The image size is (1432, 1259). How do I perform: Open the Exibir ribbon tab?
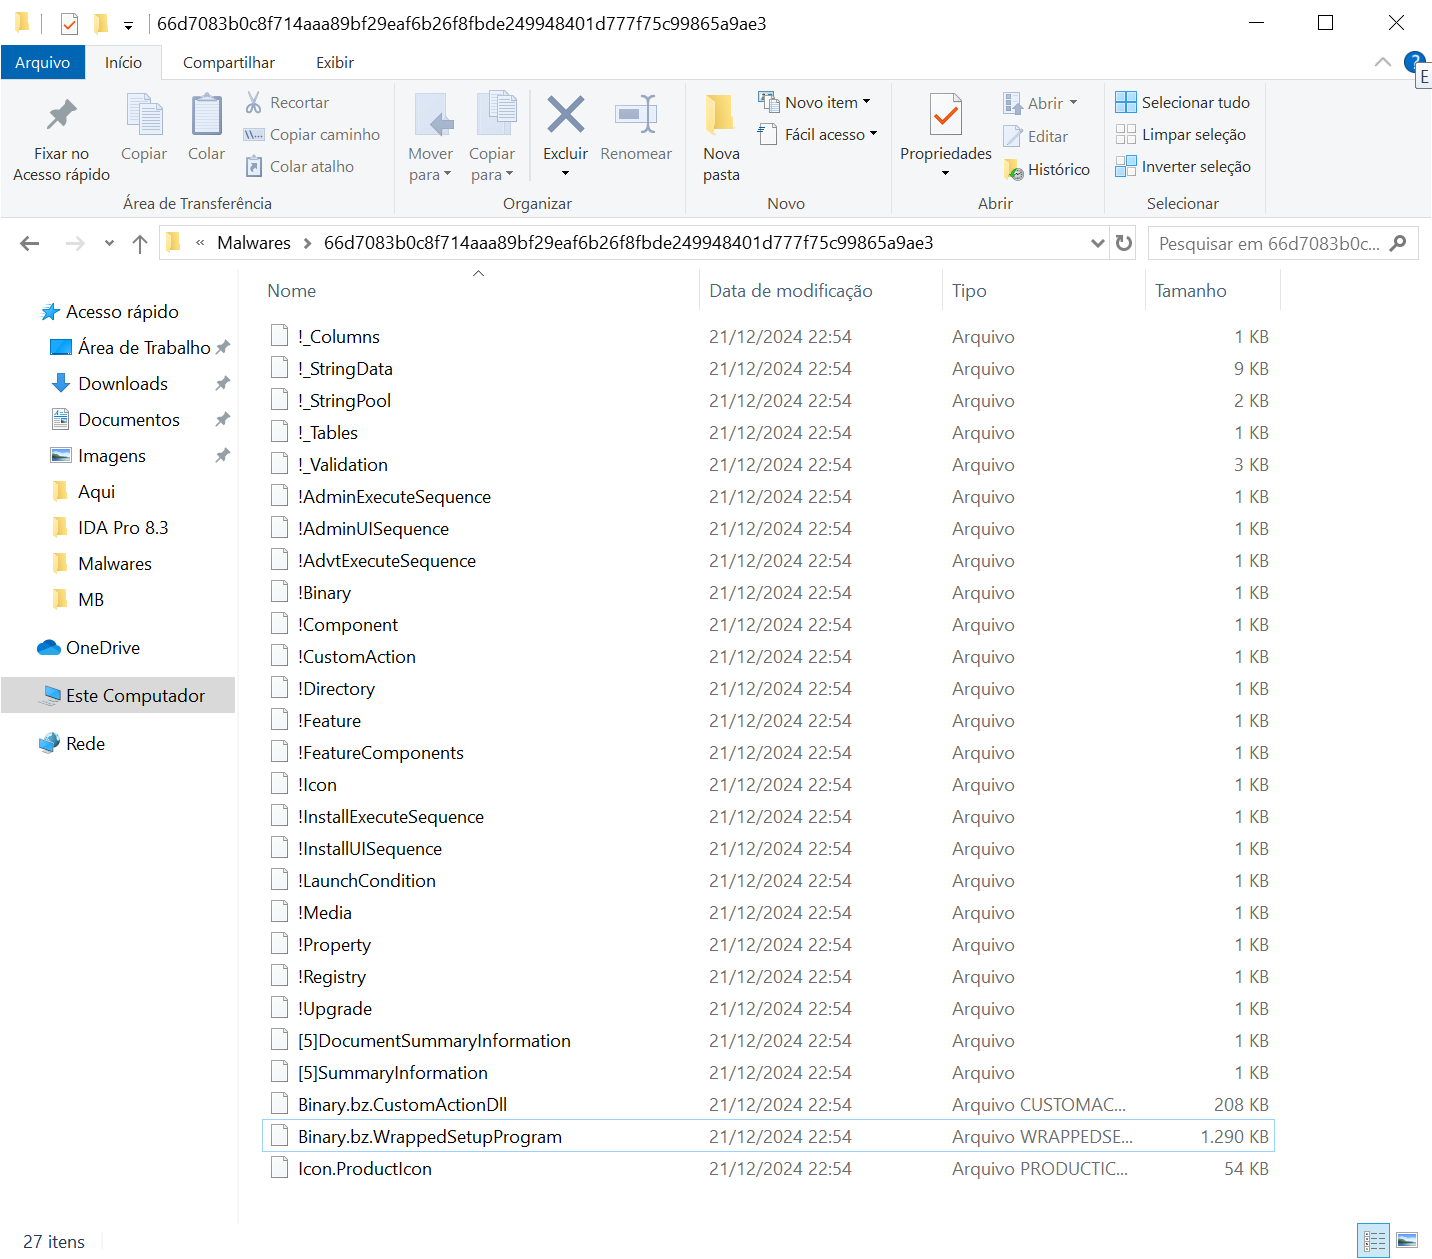pyautogui.click(x=335, y=62)
